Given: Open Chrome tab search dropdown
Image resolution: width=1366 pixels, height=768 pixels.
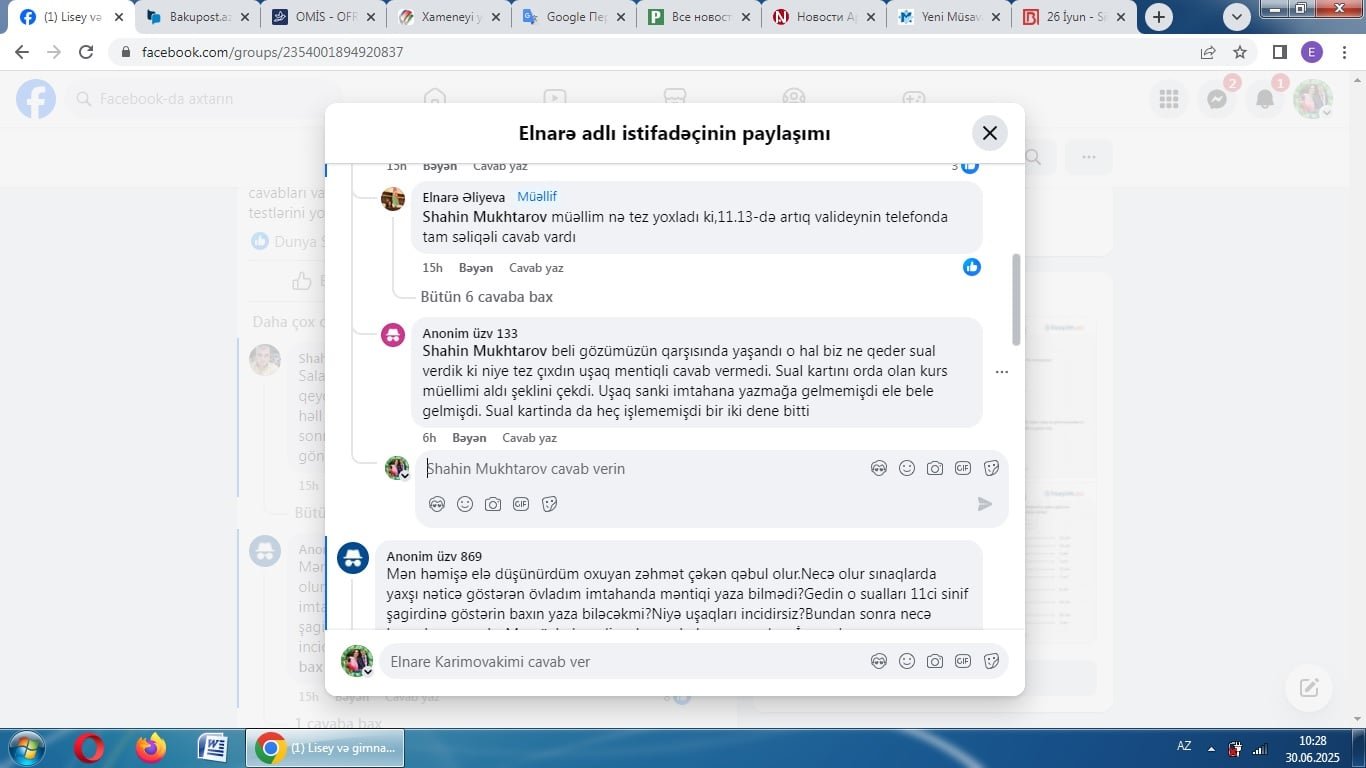Looking at the screenshot, I should click(1237, 17).
